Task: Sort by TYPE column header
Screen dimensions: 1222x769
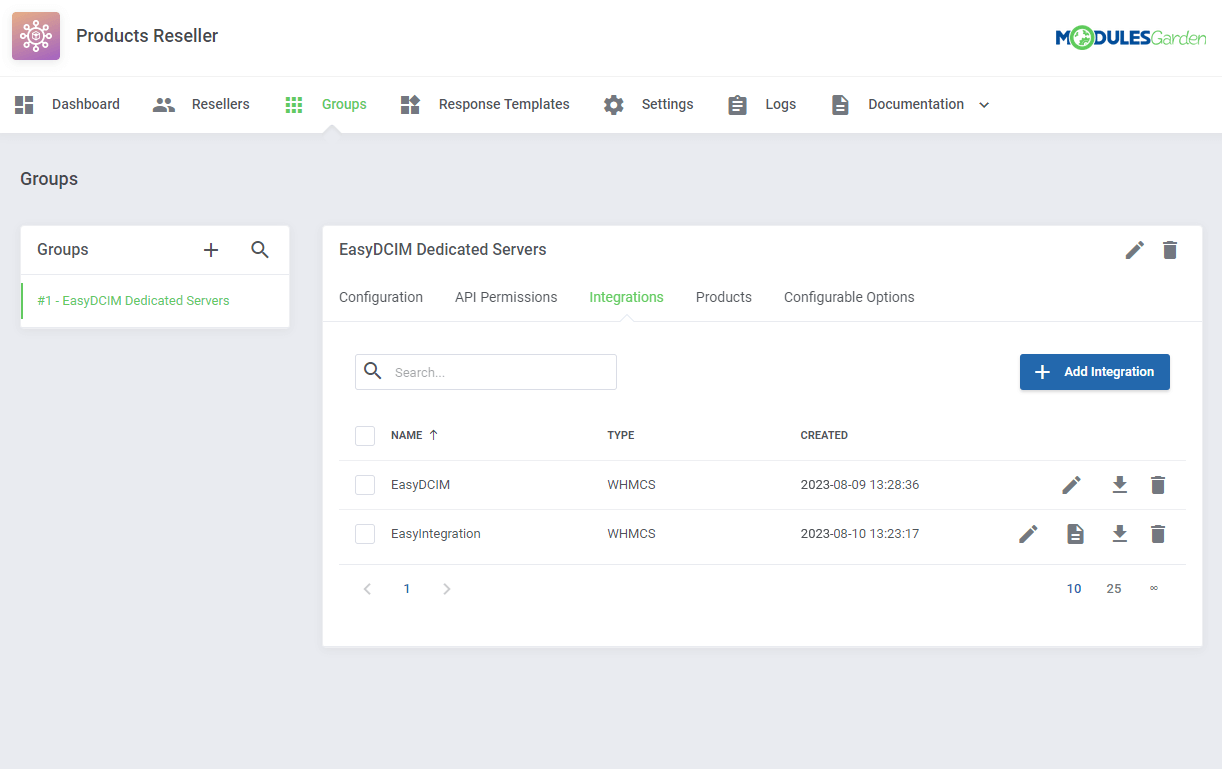Action: click(x=621, y=436)
